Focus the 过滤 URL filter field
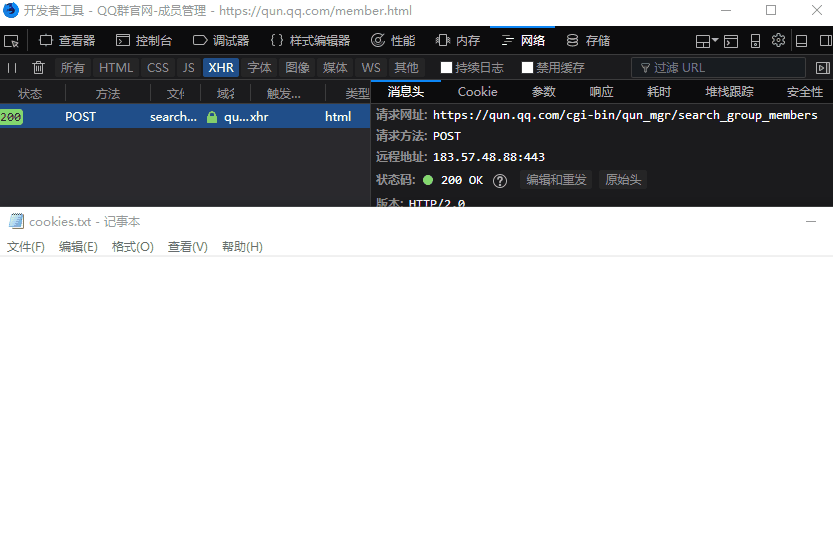The image size is (833, 546). [x=718, y=68]
